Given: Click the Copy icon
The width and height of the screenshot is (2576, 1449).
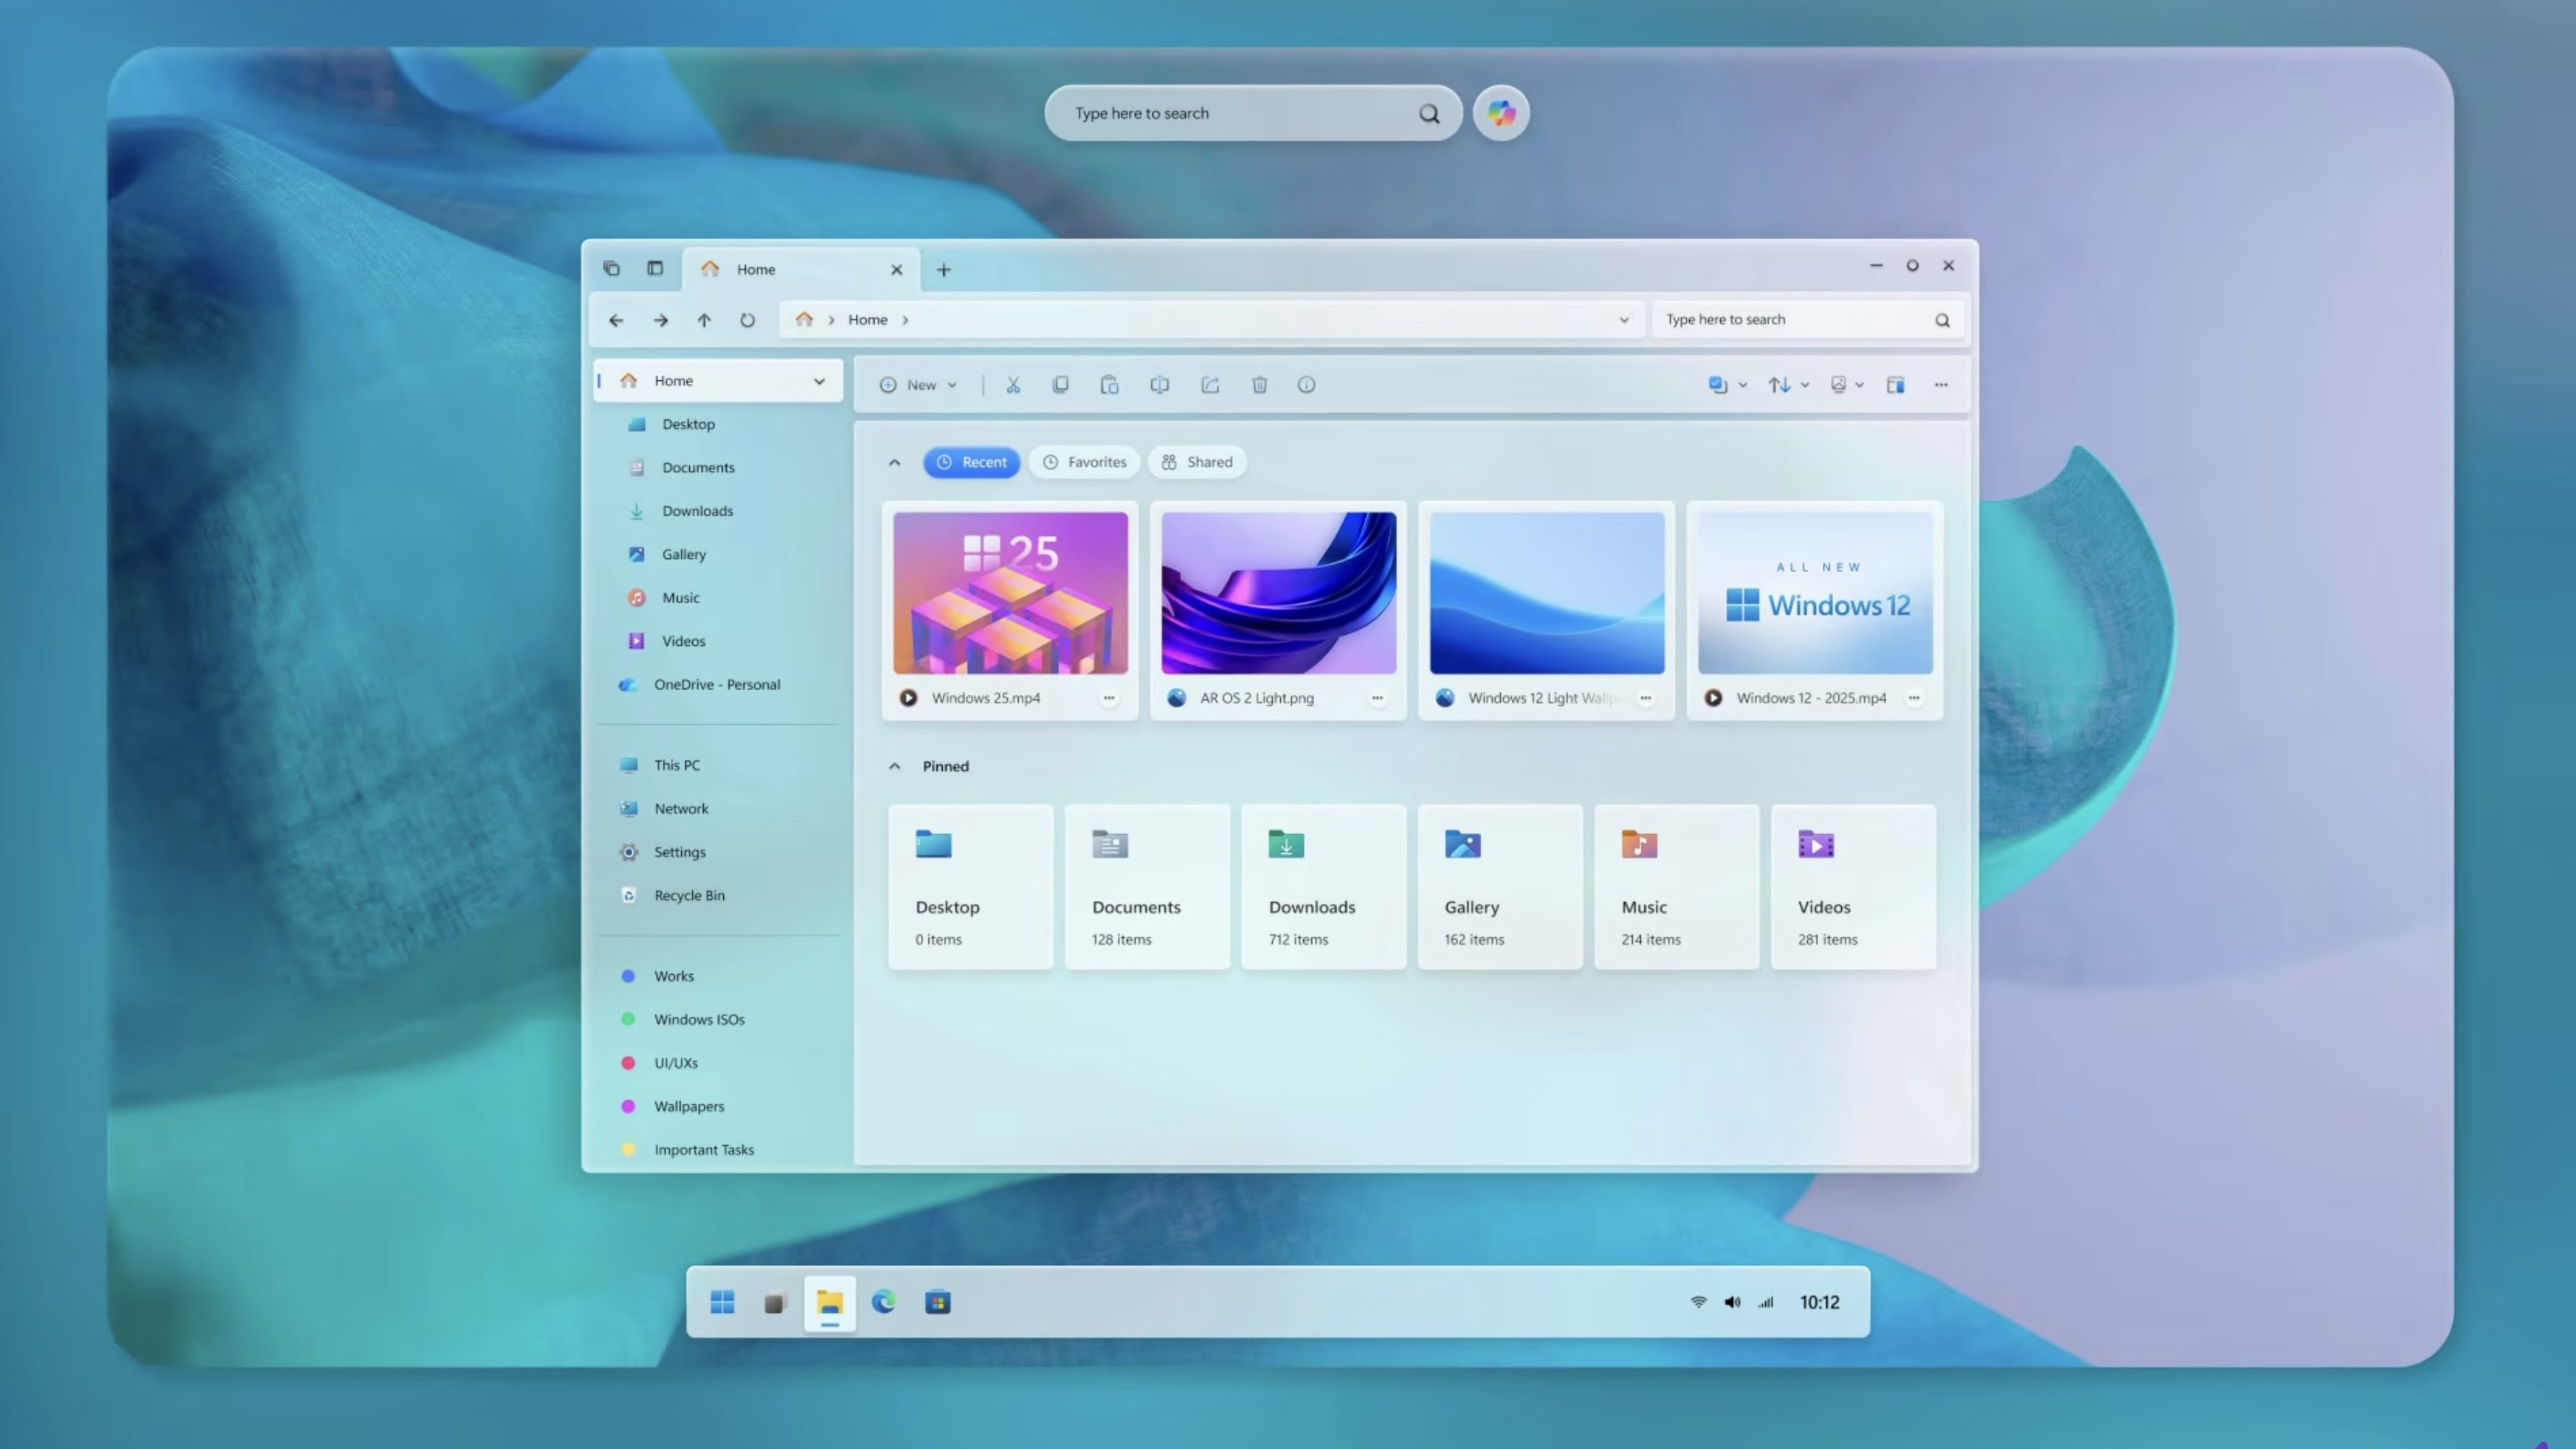Looking at the screenshot, I should pos(1060,385).
